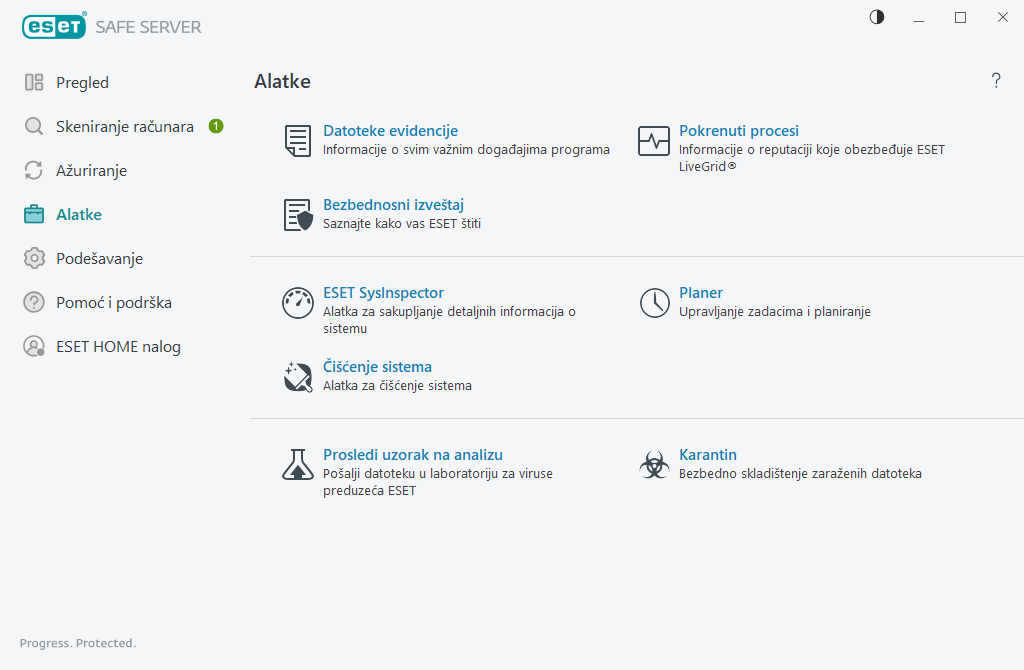Click the sample analysis flask icon
This screenshot has height=670, width=1024.
click(x=298, y=464)
